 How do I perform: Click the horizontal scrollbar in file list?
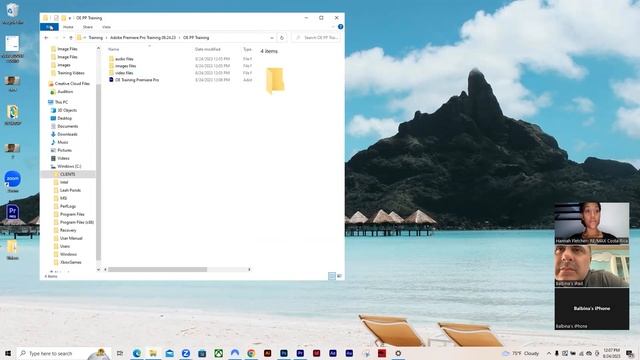click(158, 269)
